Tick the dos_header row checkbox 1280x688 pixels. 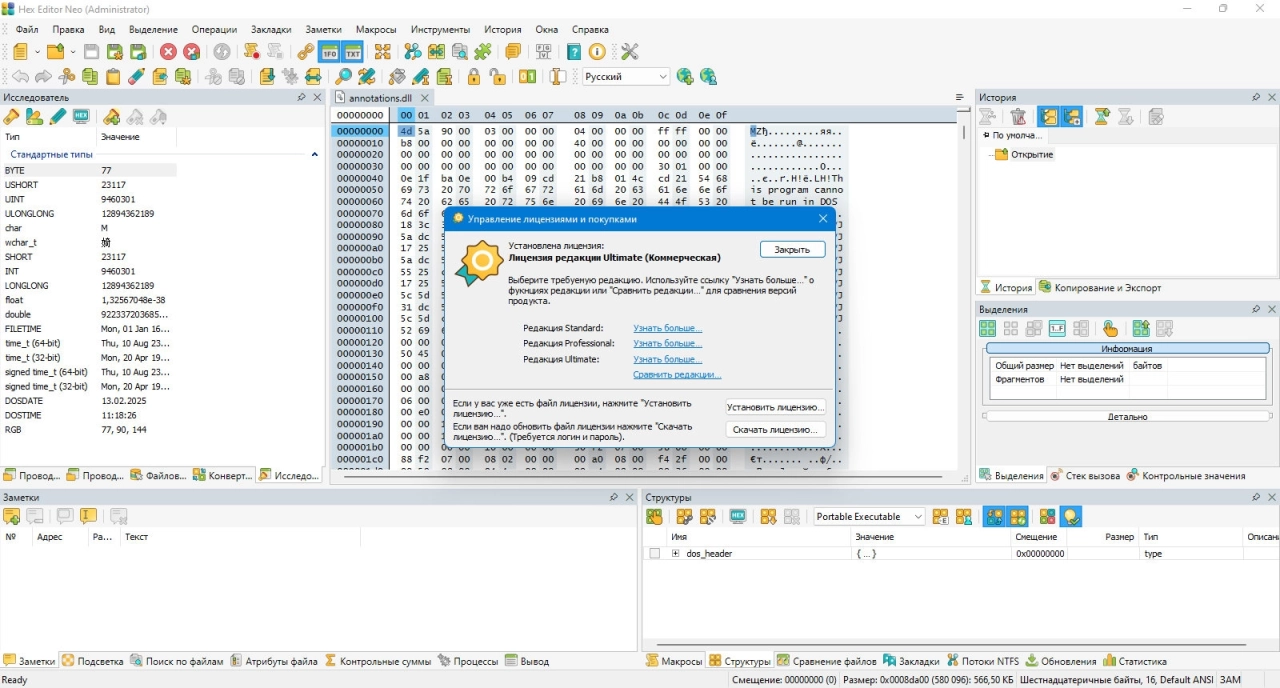coord(655,554)
